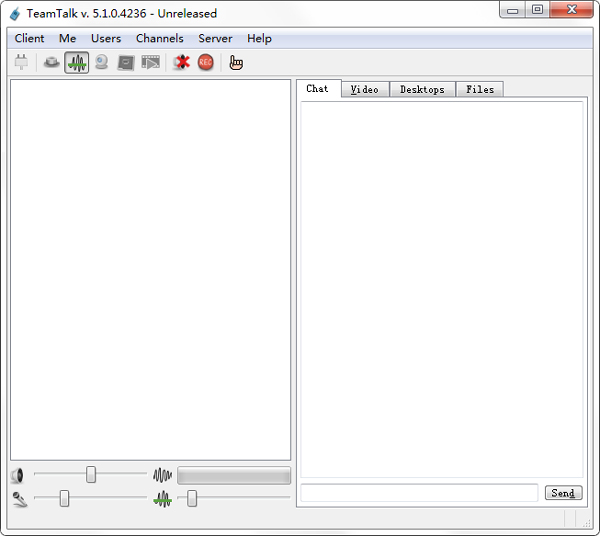
Task: Open the Server menu
Action: 215,38
